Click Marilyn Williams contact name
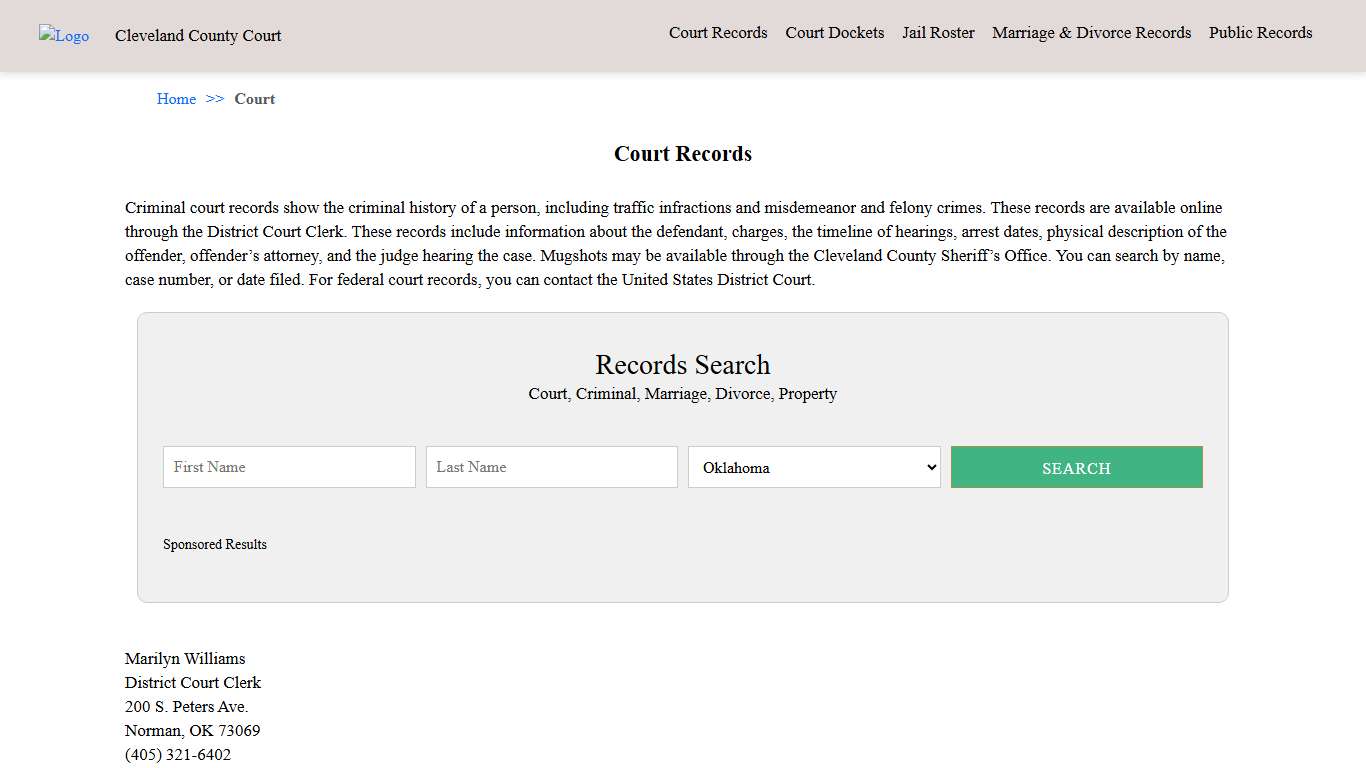The width and height of the screenshot is (1366, 768). point(185,658)
